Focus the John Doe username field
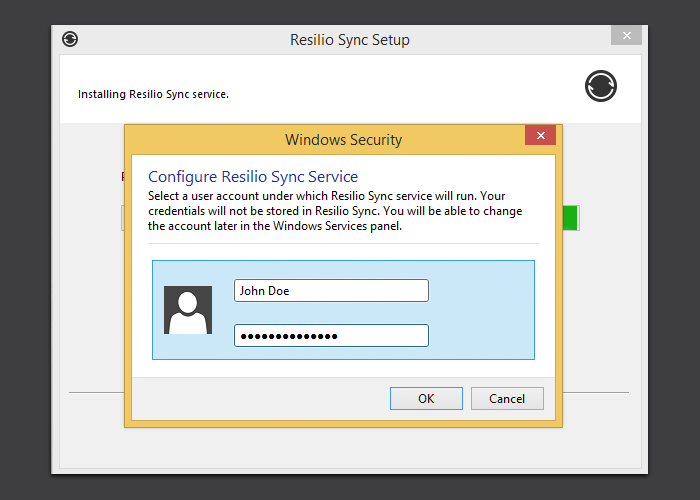Screen dimensions: 700x500 pyautogui.click(x=331, y=291)
